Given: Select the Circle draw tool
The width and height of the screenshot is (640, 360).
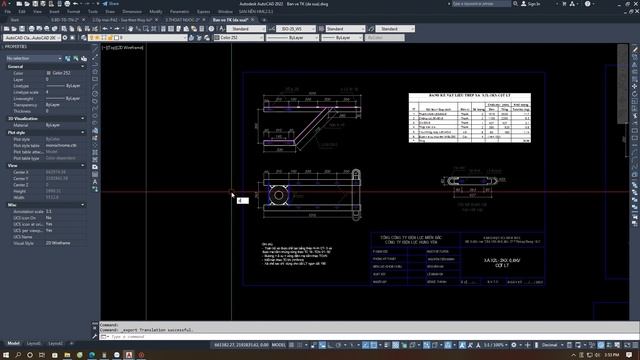Looking at the screenshot, I should point(95,94).
